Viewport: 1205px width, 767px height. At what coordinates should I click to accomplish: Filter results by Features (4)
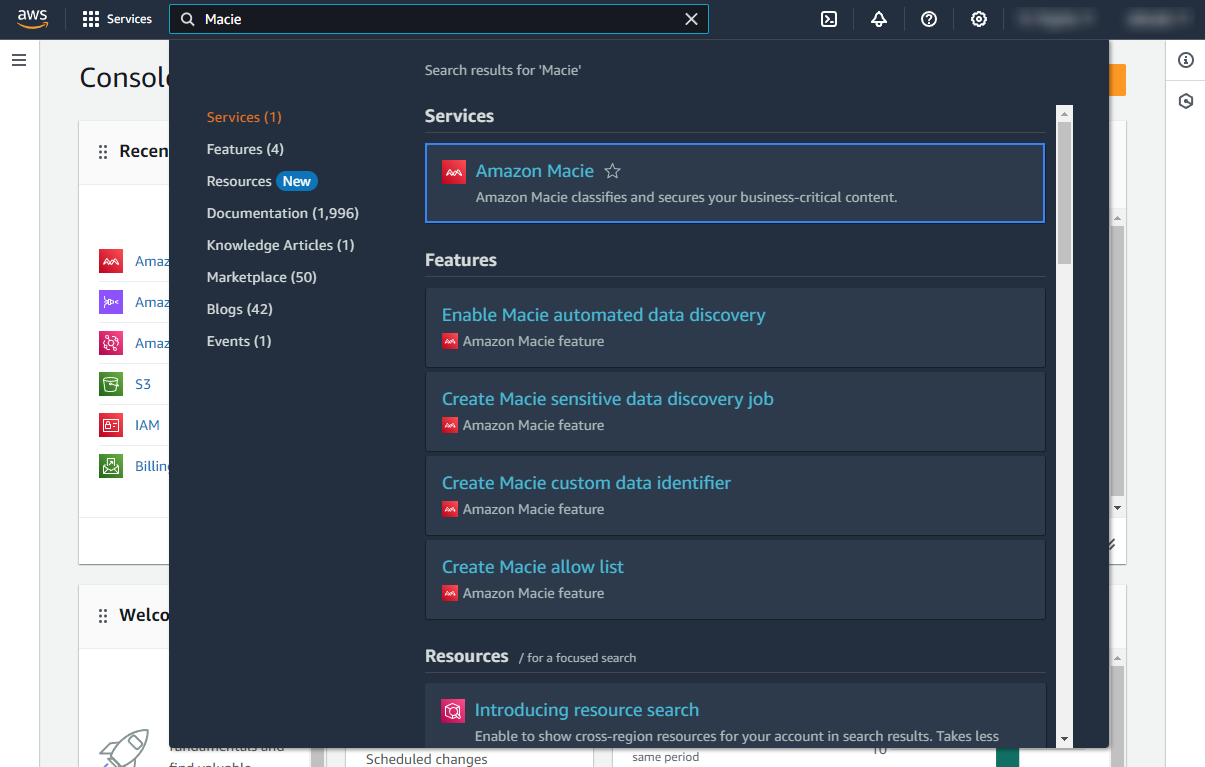[245, 149]
